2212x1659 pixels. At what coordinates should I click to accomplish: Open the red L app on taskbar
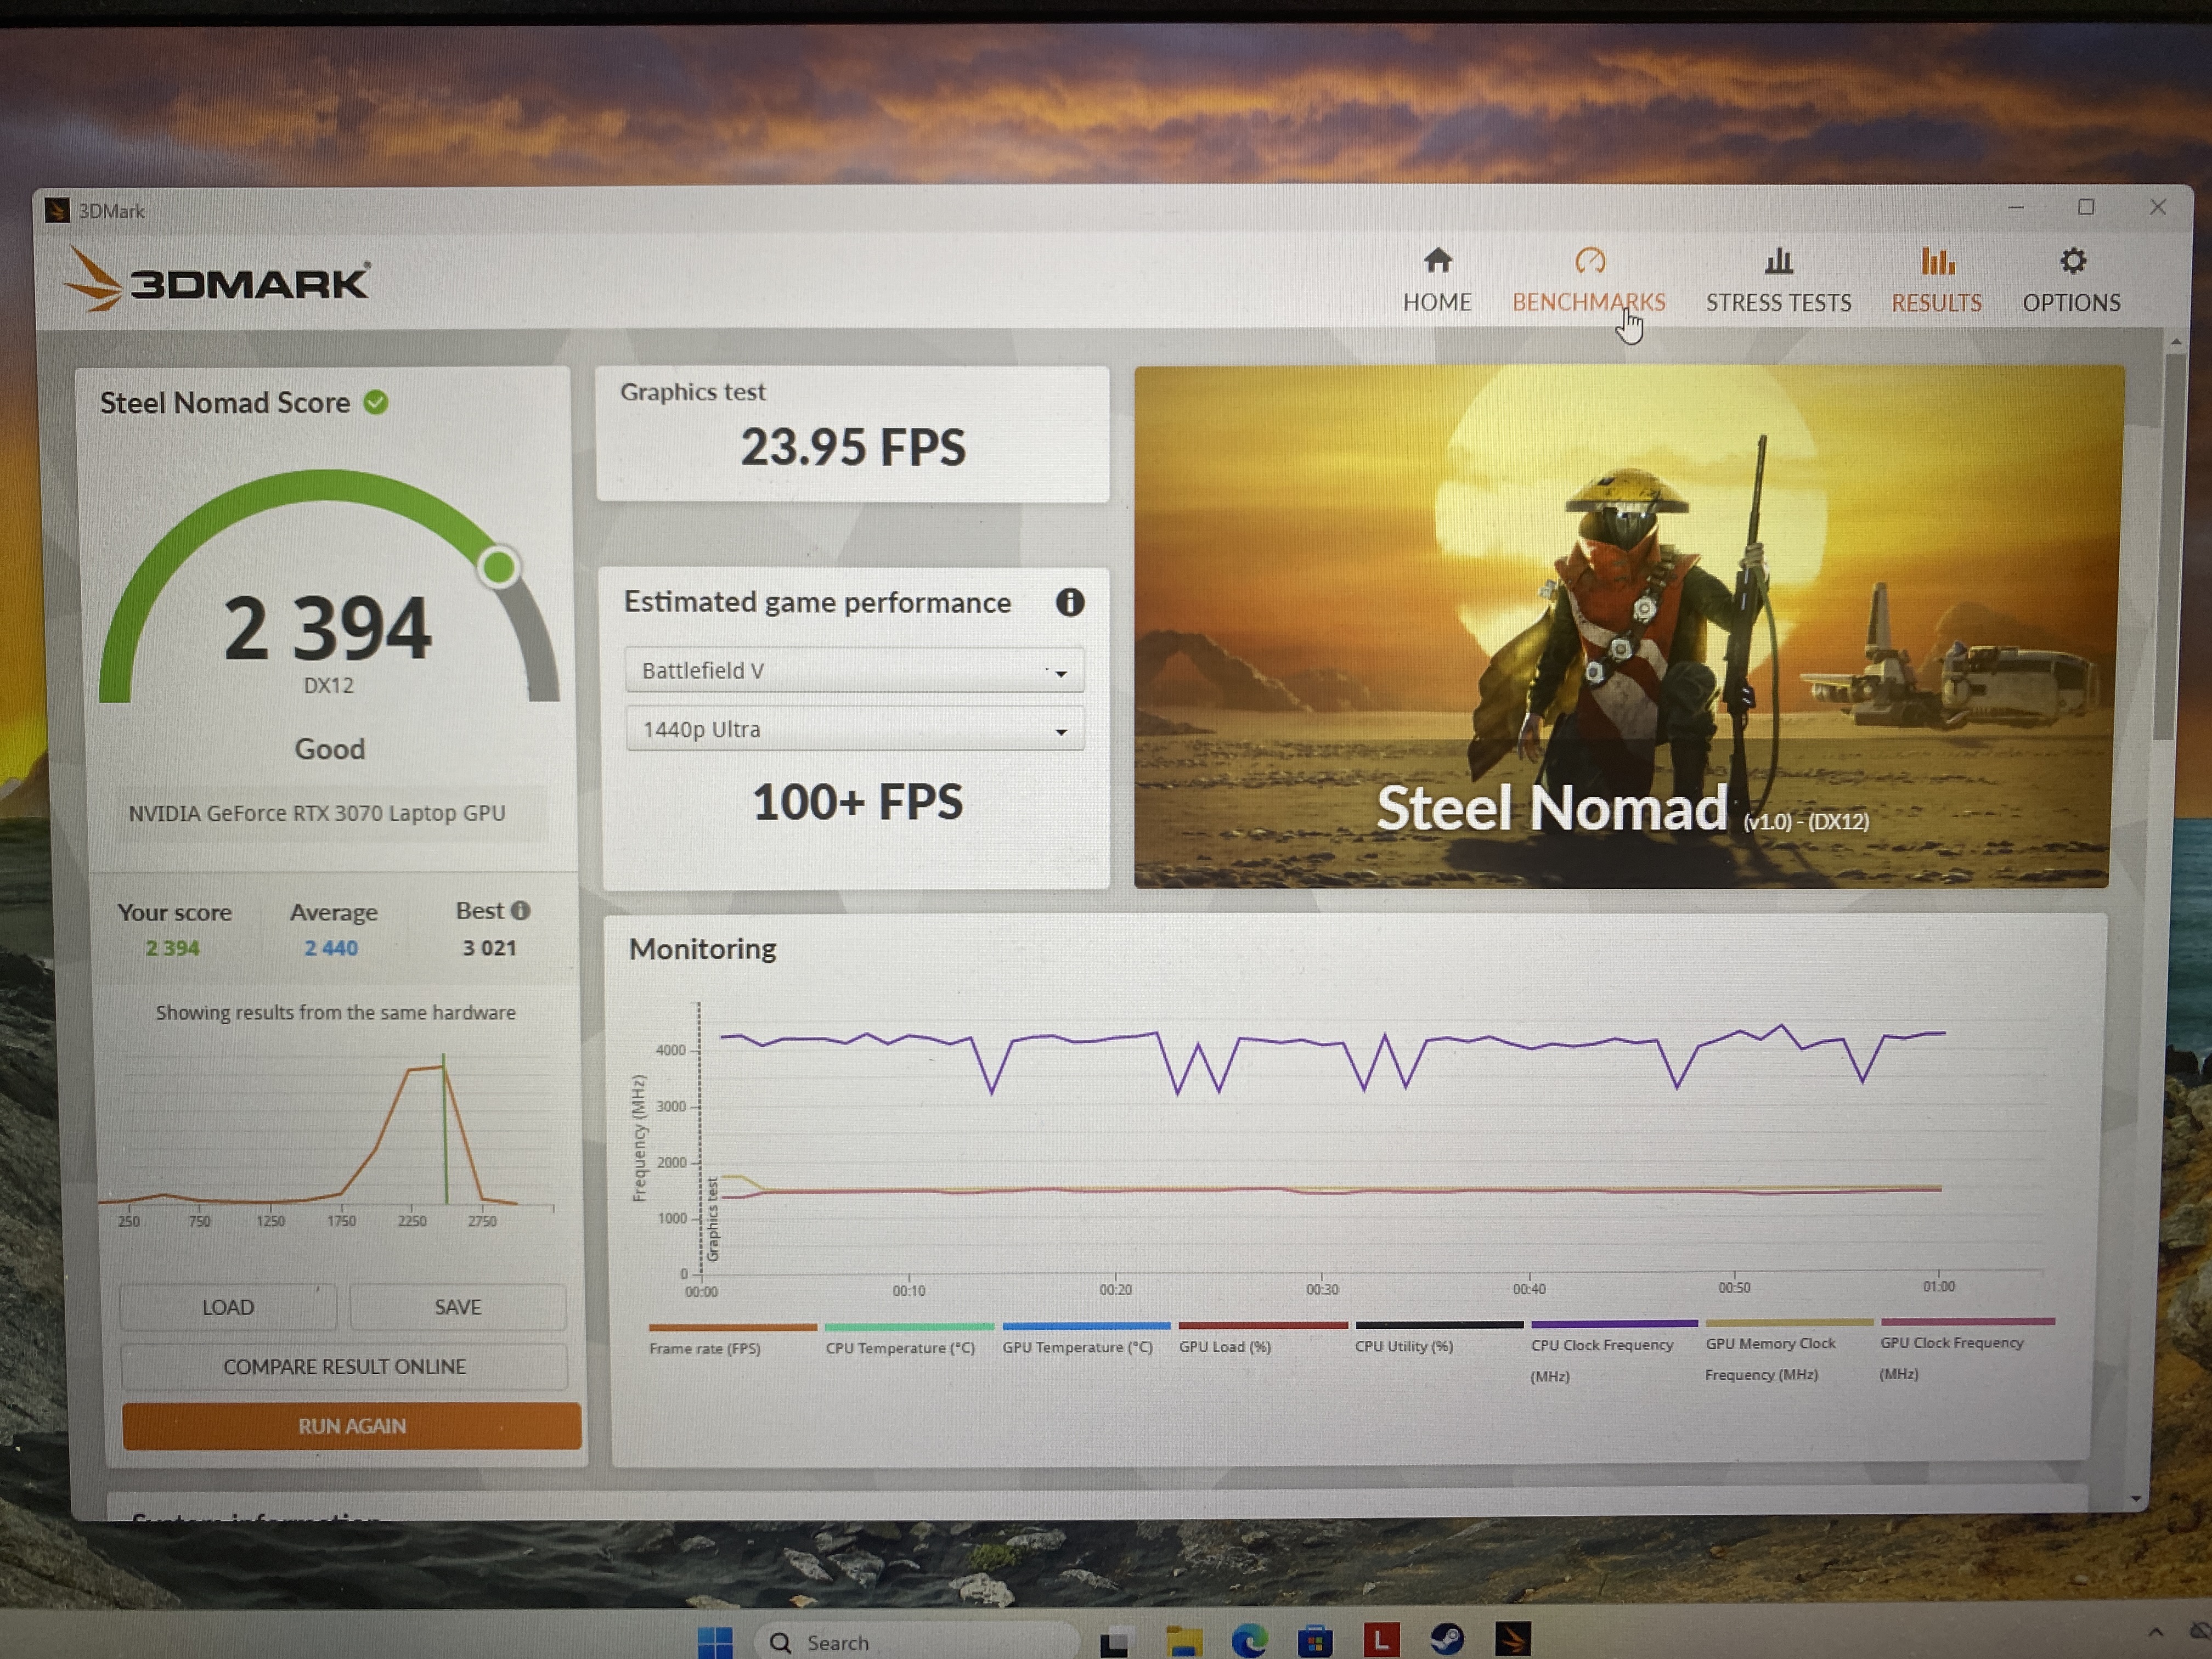click(1381, 1640)
